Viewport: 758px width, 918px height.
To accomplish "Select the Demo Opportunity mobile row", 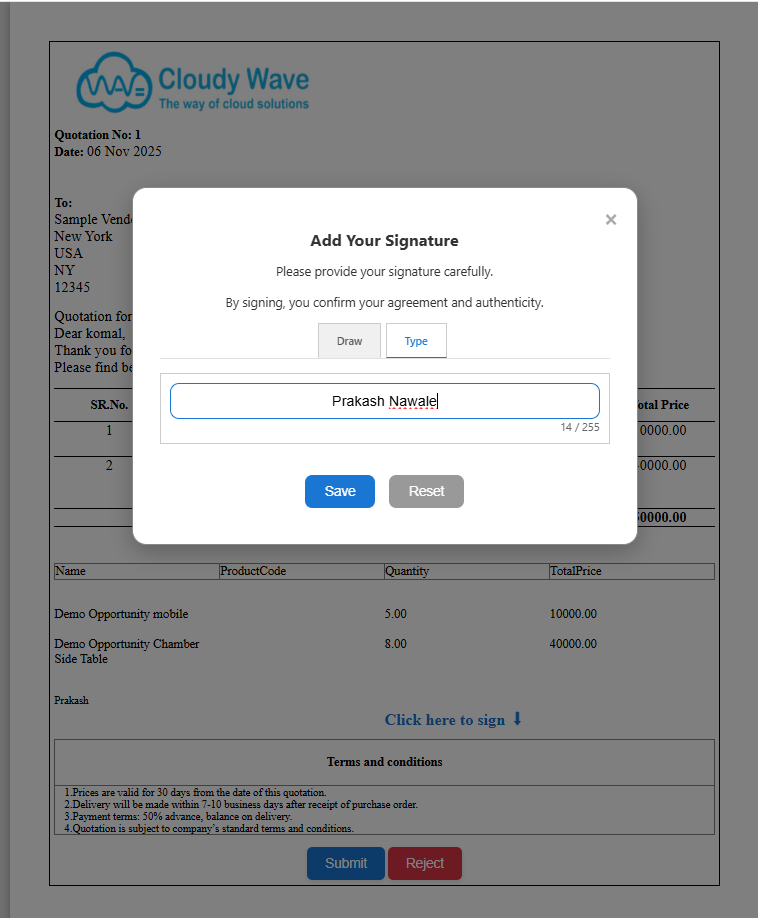I will [121, 614].
